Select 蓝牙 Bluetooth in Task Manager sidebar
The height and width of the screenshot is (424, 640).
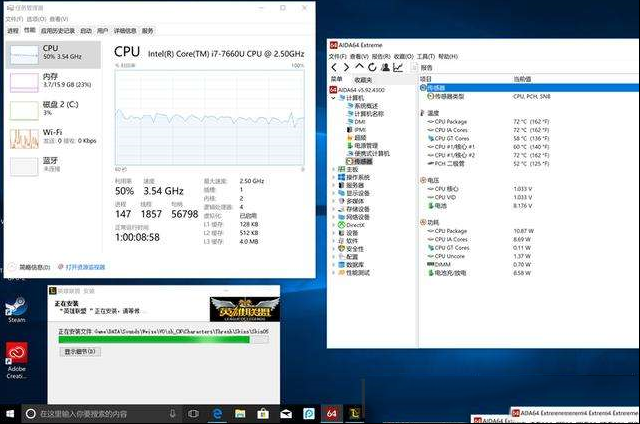(x=53, y=166)
